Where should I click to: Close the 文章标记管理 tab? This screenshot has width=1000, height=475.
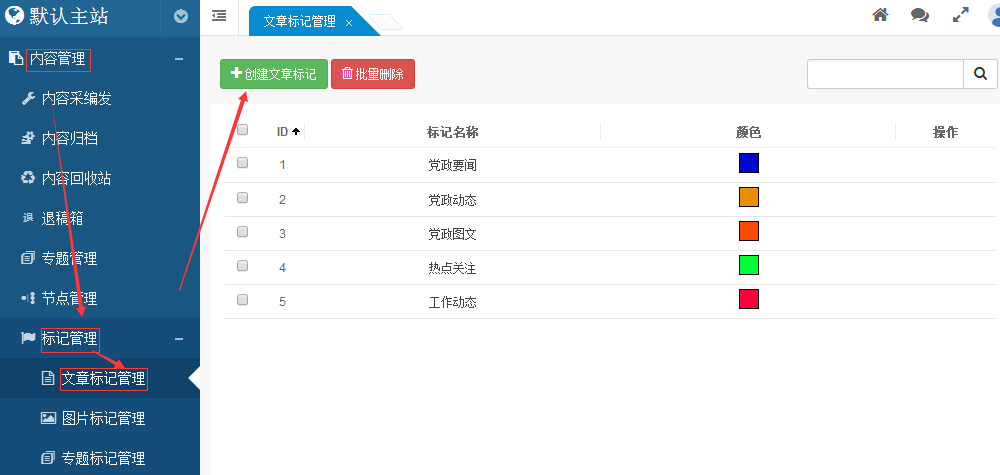pos(349,23)
